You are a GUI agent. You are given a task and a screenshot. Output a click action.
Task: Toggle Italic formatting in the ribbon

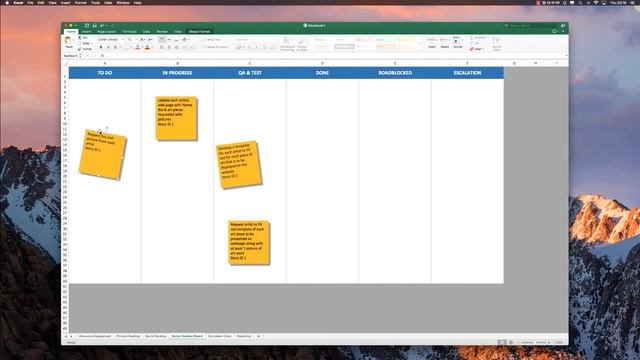[108, 47]
